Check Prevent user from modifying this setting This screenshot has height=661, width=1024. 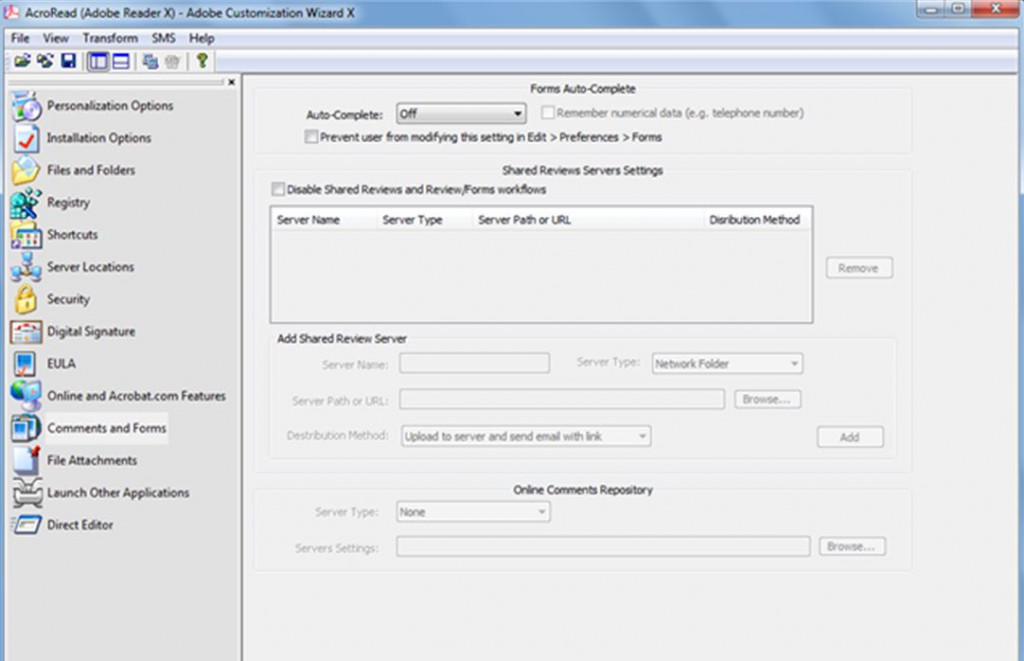[x=312, y=137]
